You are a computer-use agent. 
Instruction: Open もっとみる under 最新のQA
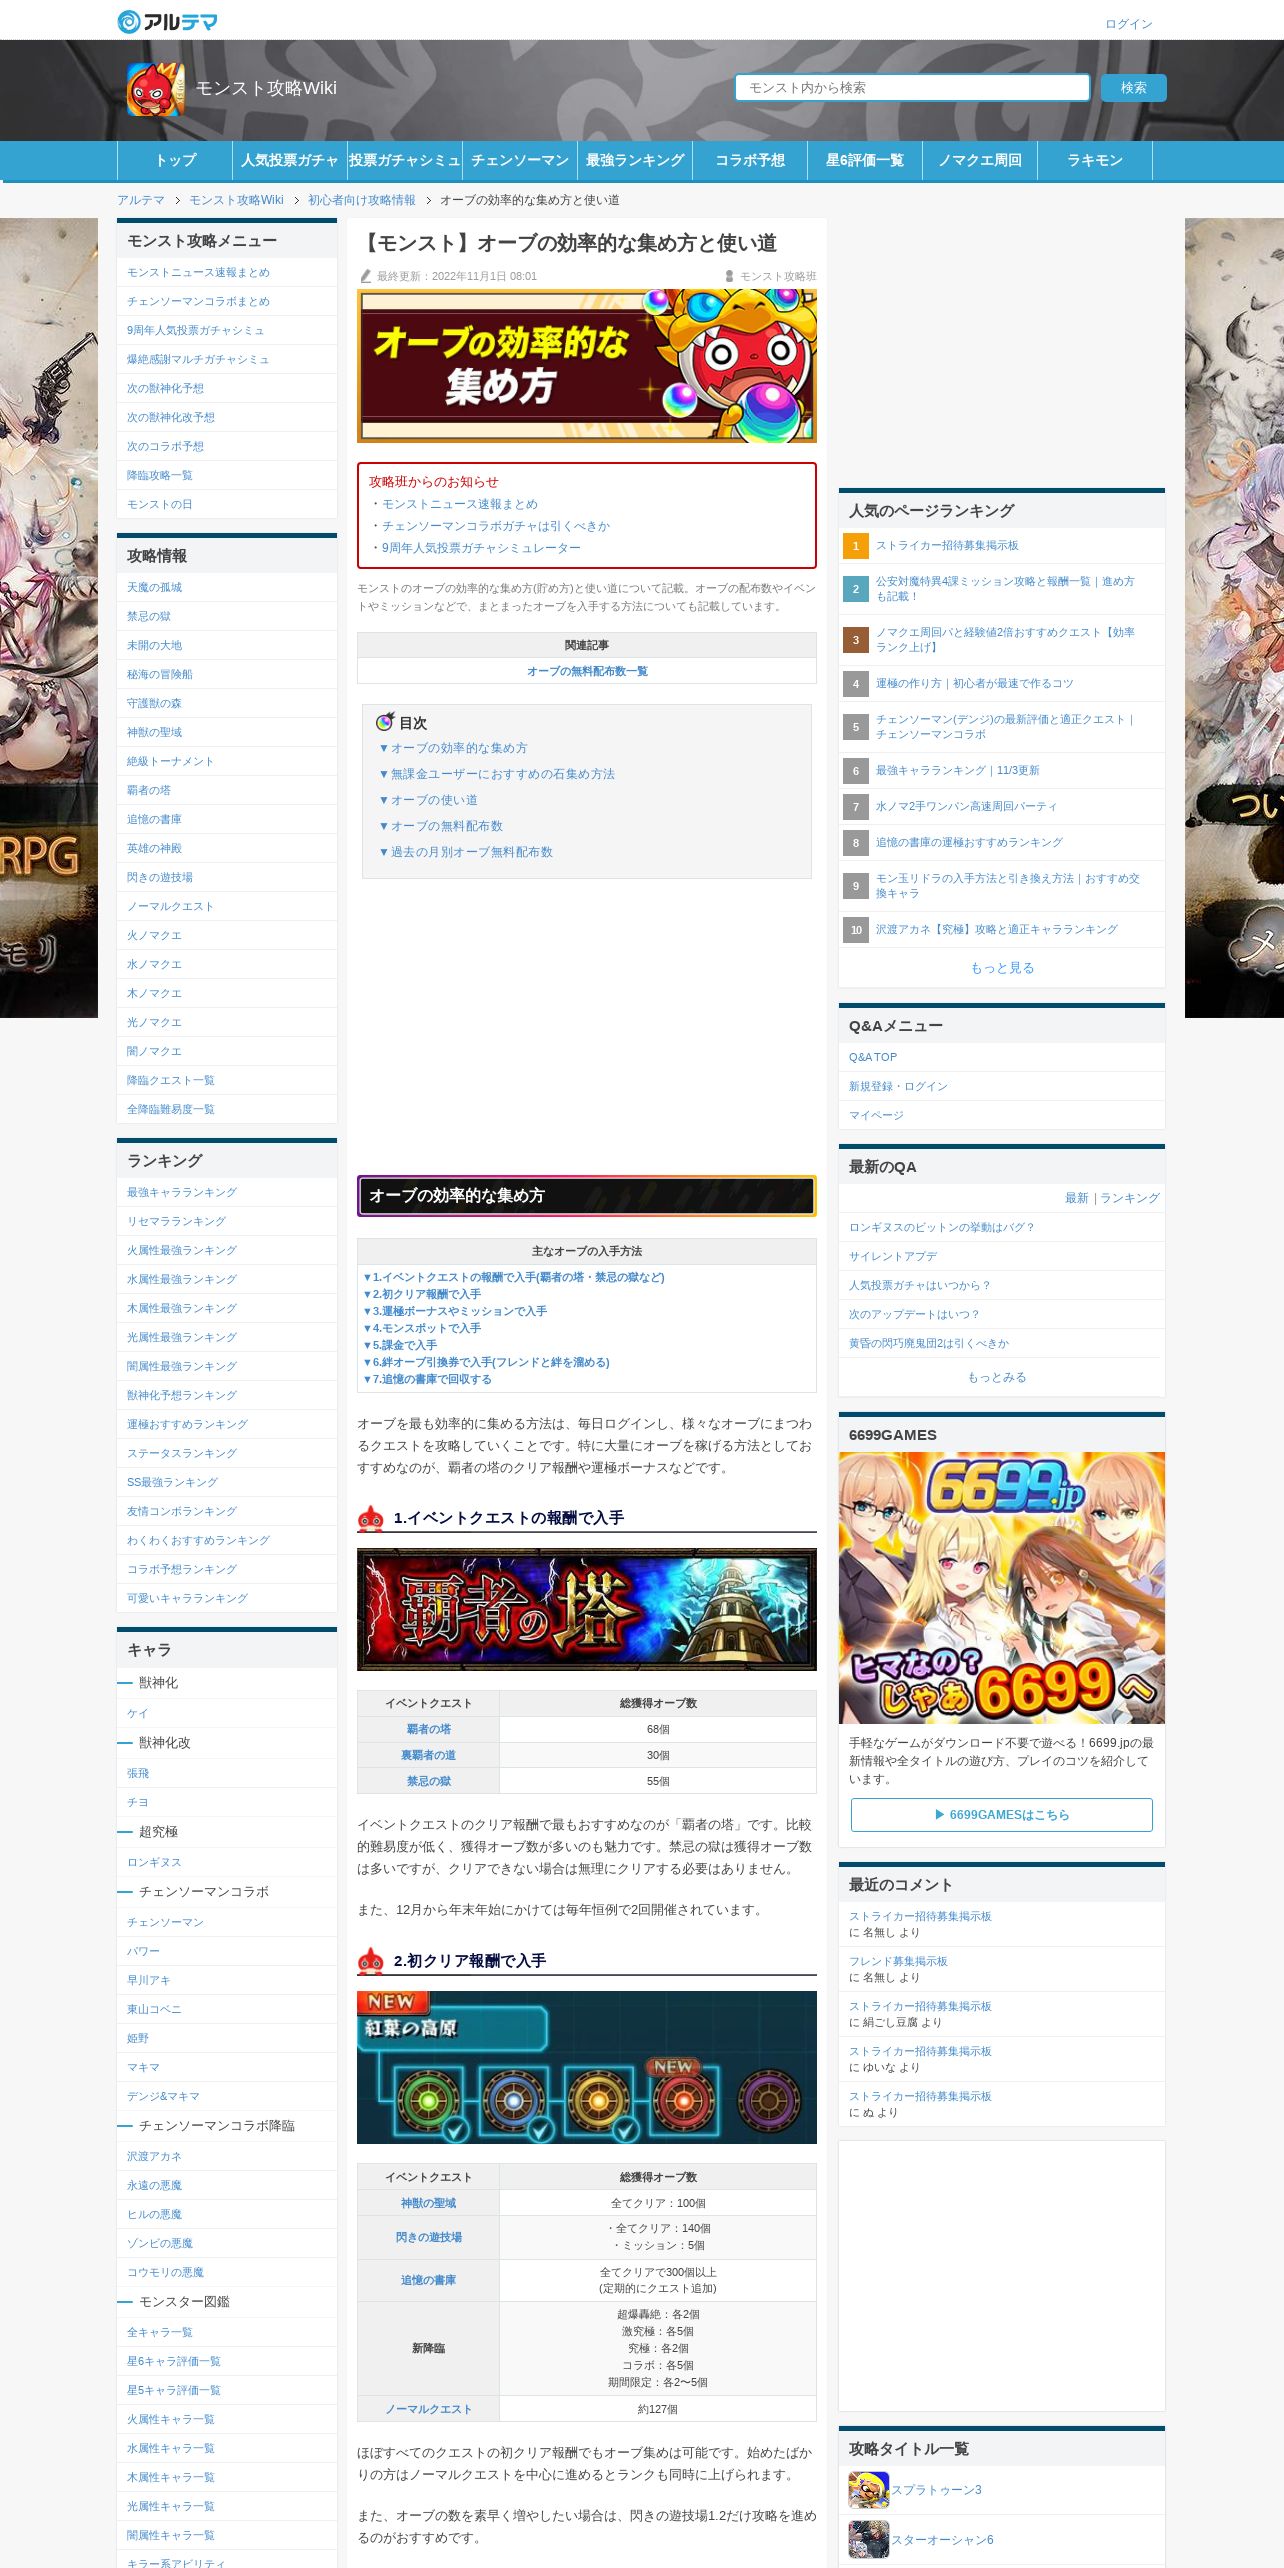(996, 1377)
